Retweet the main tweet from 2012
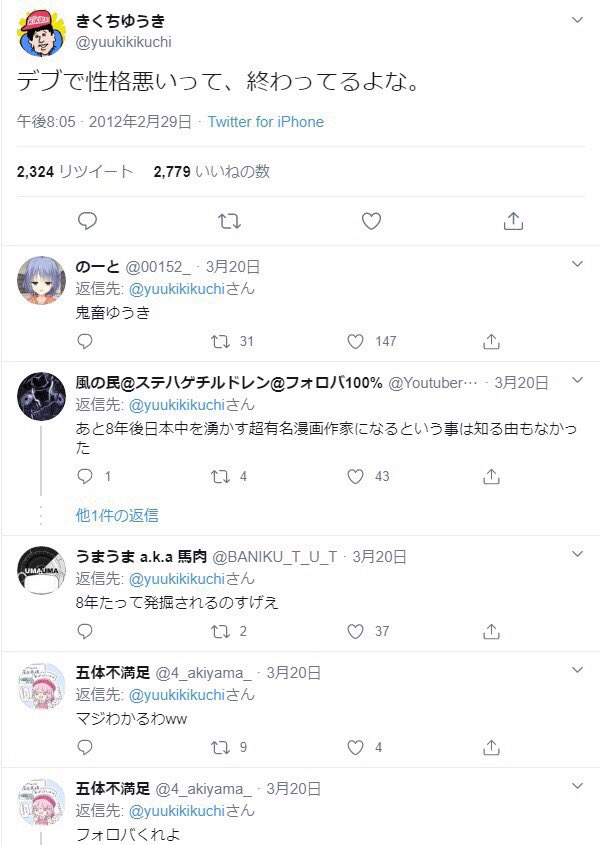 pos(229,221)
